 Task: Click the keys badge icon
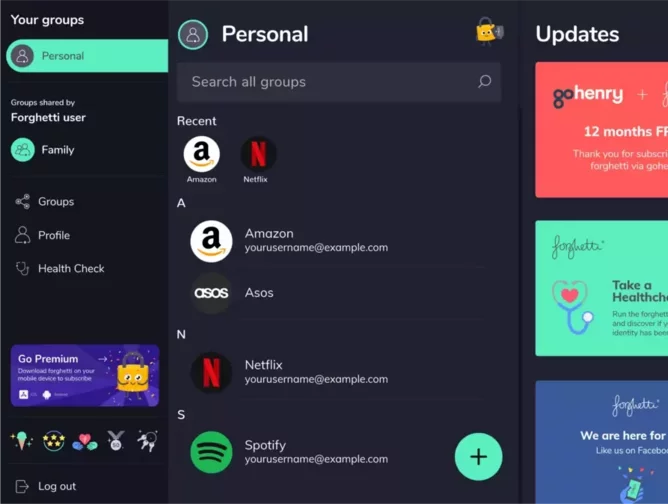click(147, 441)
